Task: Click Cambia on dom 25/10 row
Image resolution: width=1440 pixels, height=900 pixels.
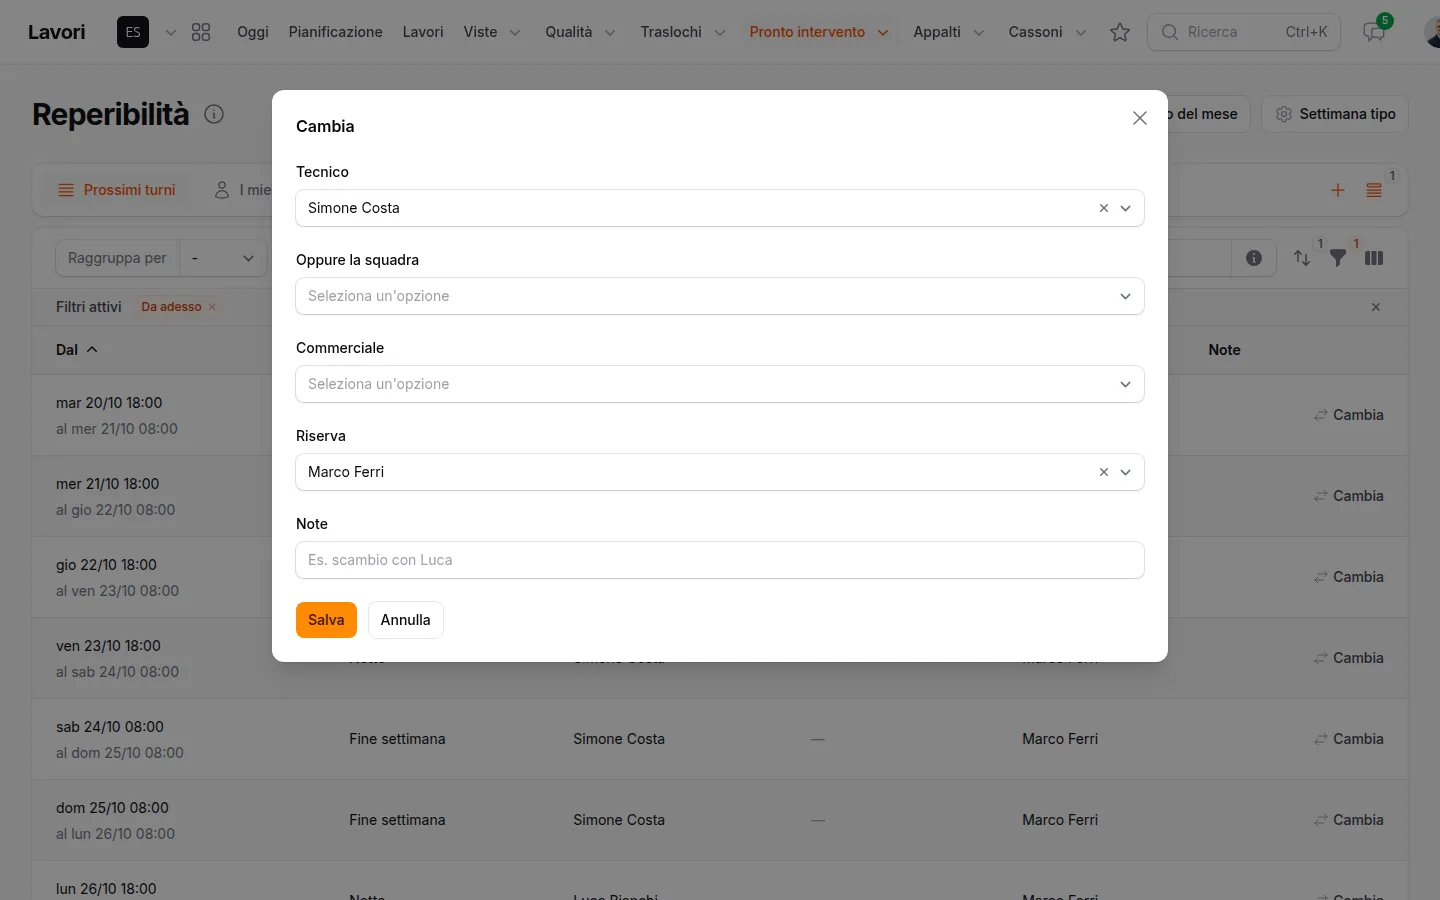Action: tap(1349, 820)
